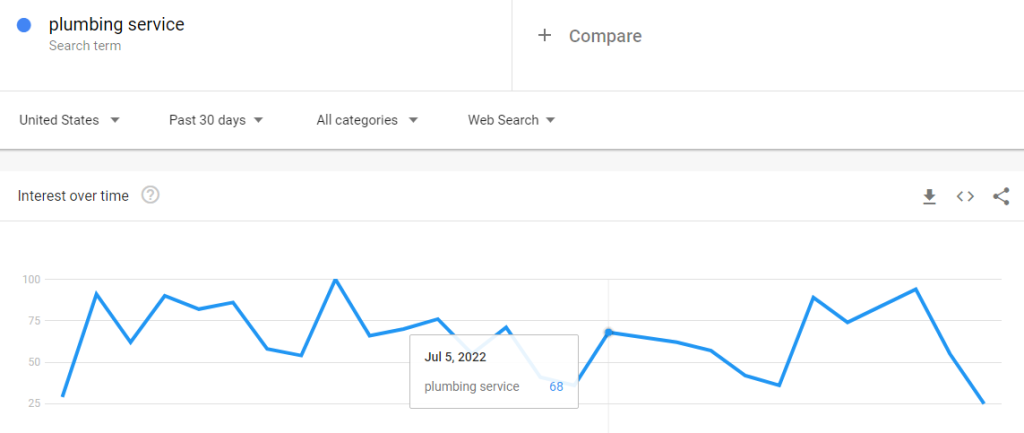Click the first point of the line
Screen dimensions: 1024x433
62,396
